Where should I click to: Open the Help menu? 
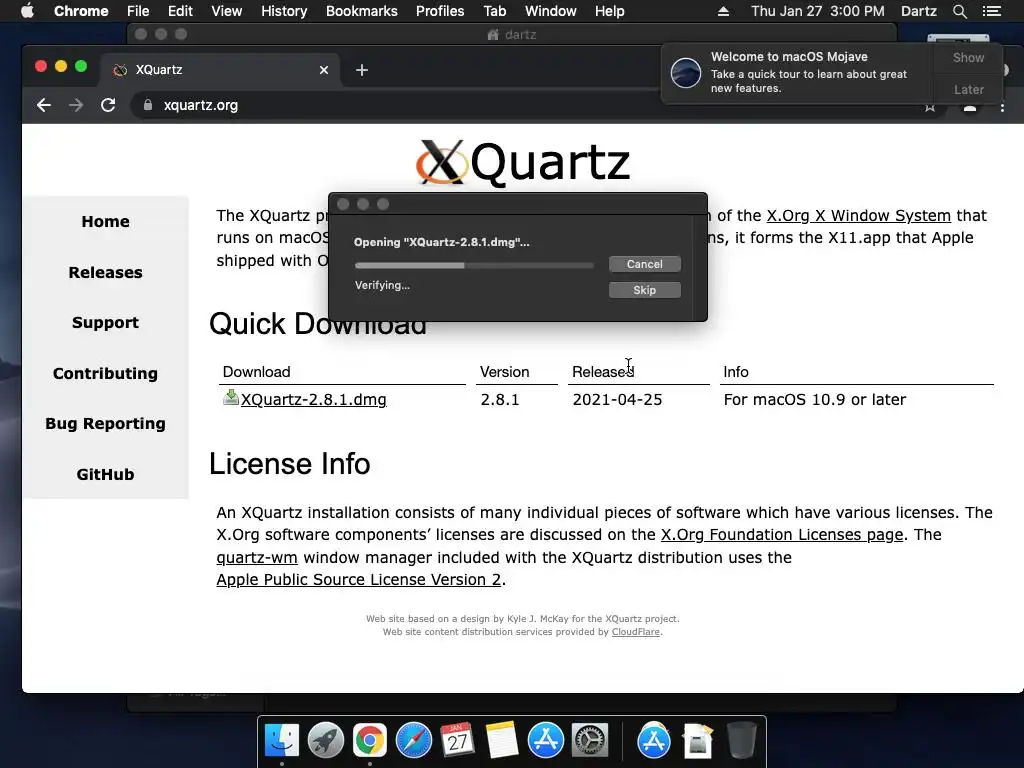tap(609, 11)
